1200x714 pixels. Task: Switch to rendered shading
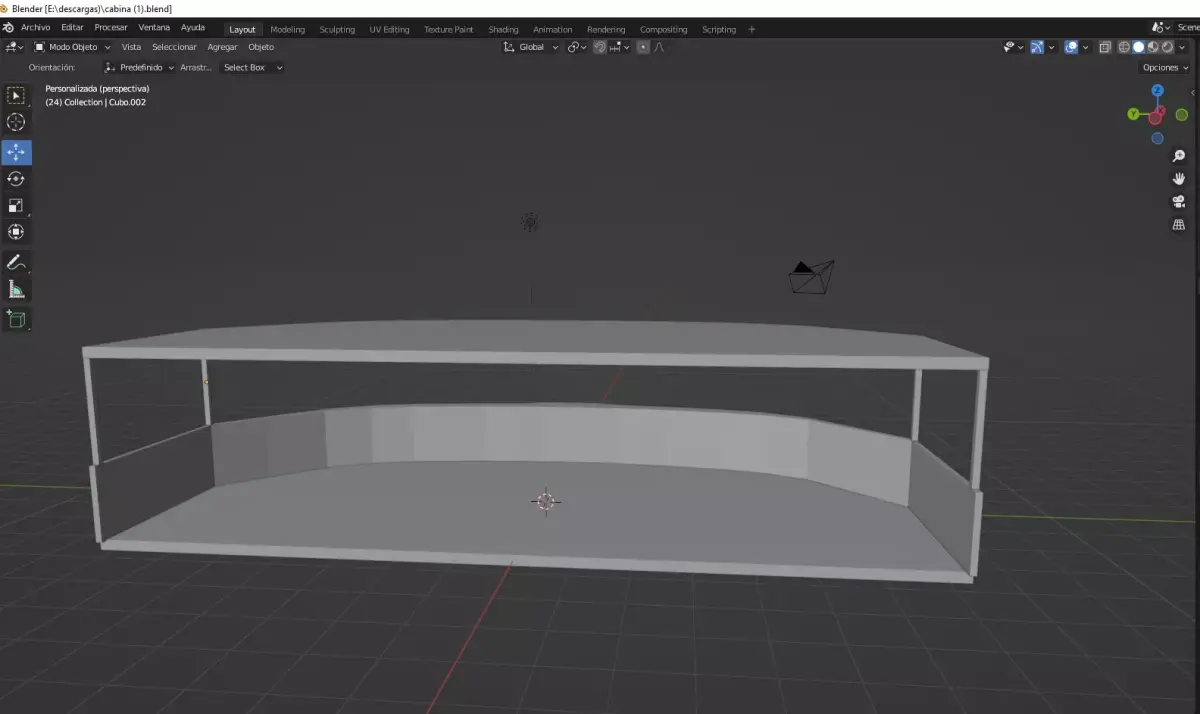coord(1167,47)
